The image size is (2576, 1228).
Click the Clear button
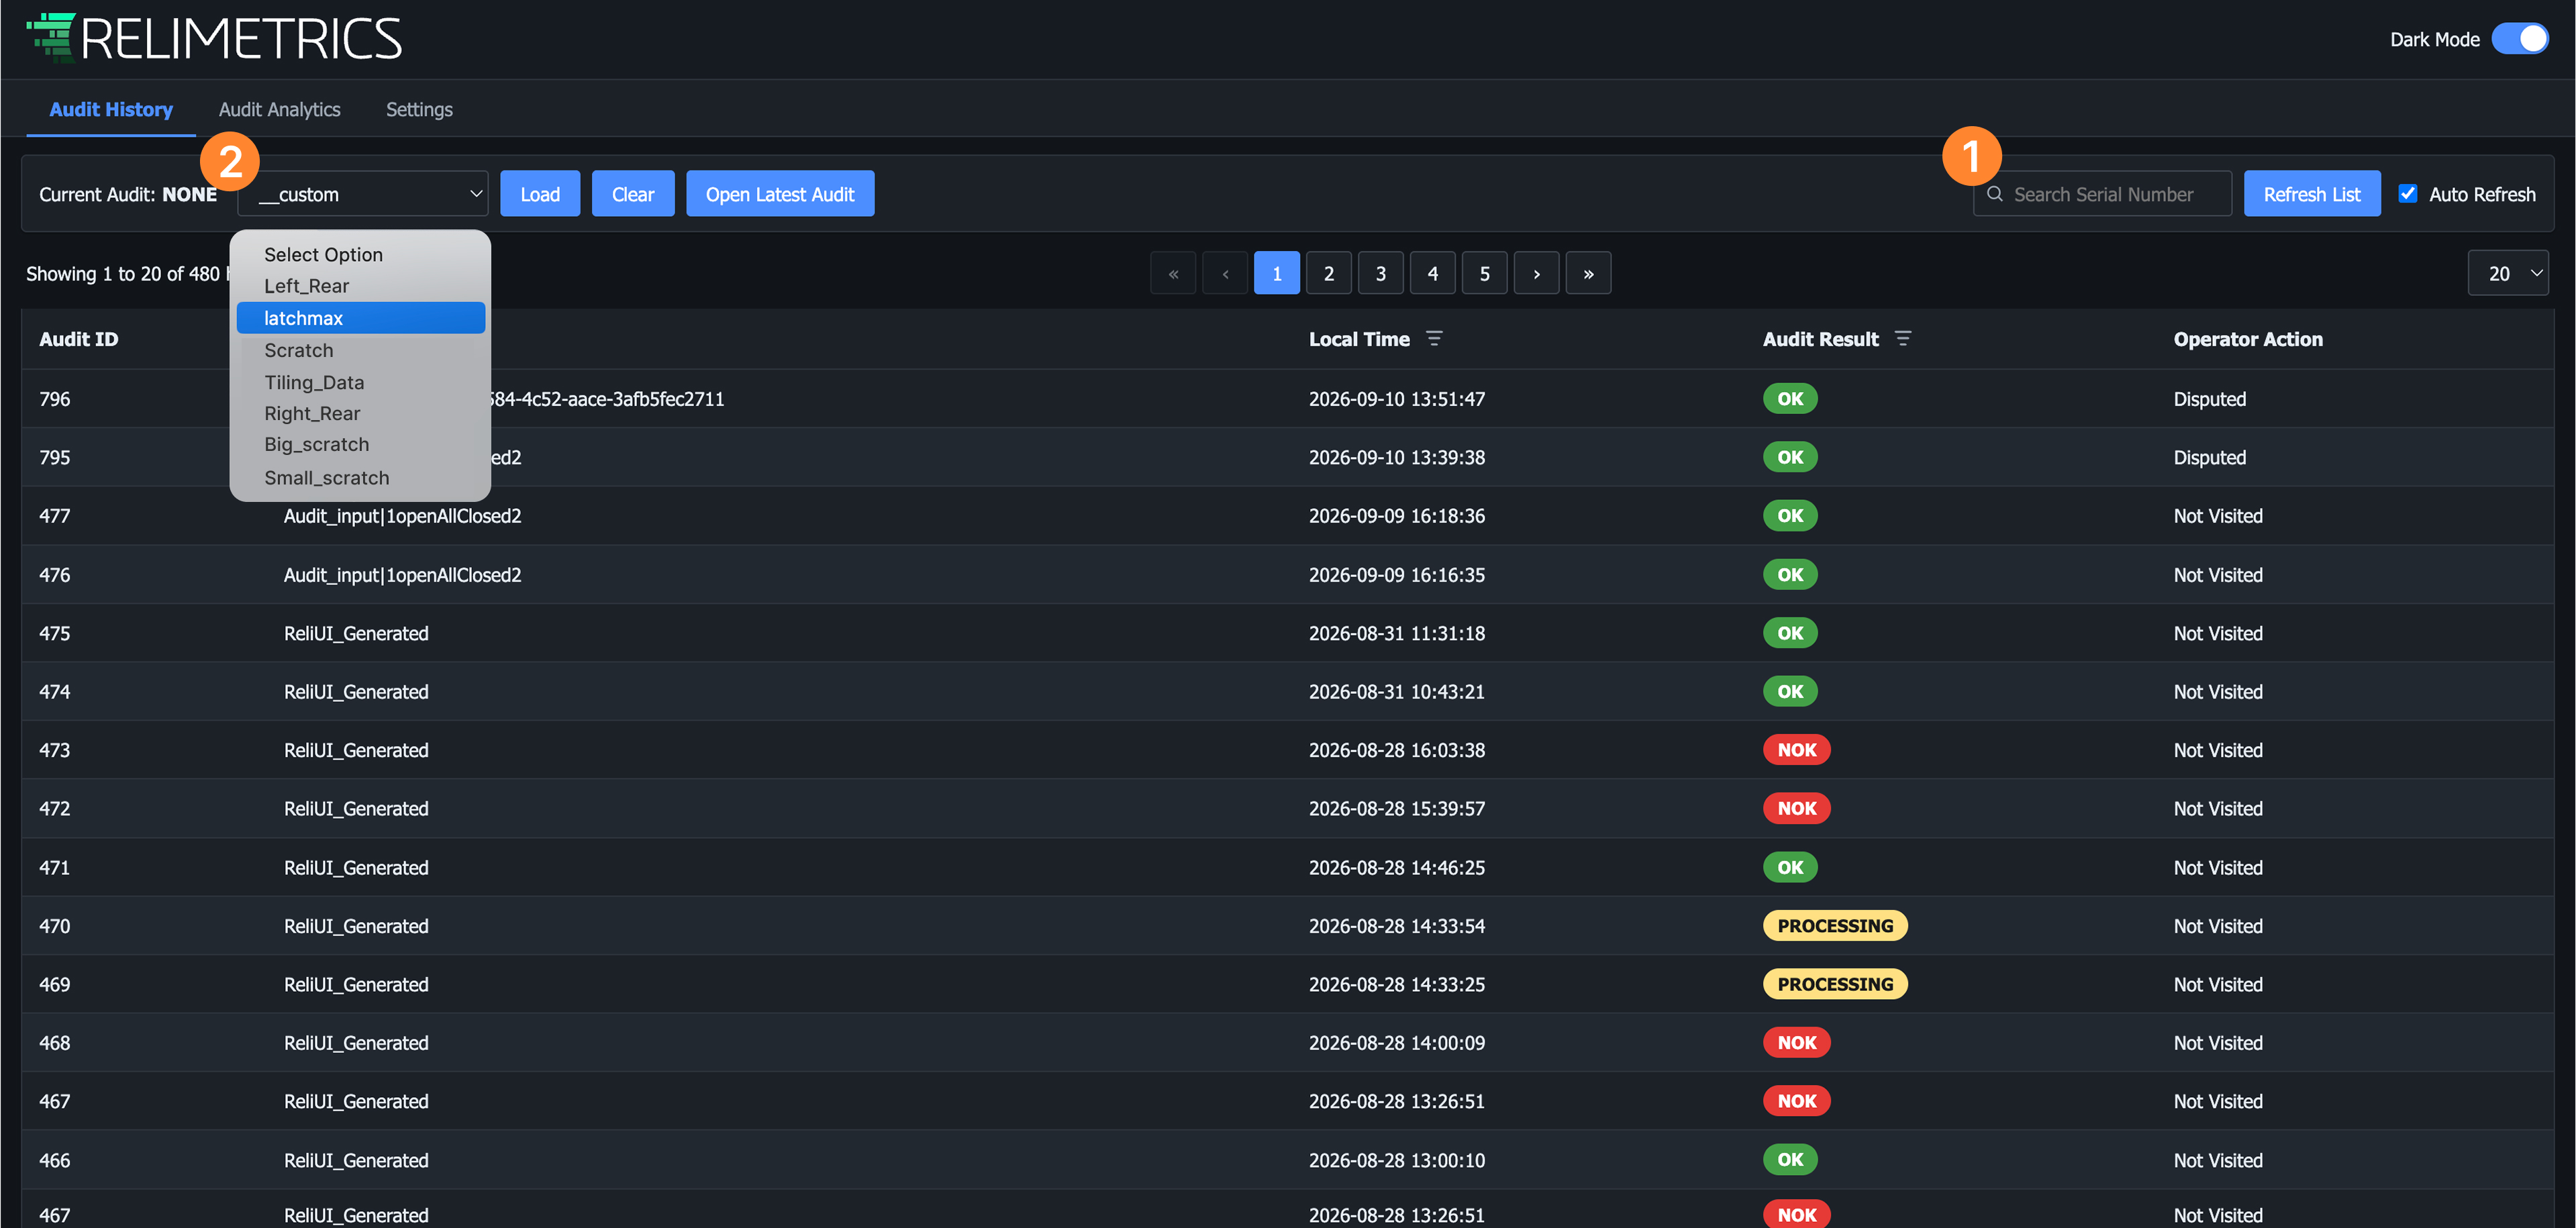(633, 194)
